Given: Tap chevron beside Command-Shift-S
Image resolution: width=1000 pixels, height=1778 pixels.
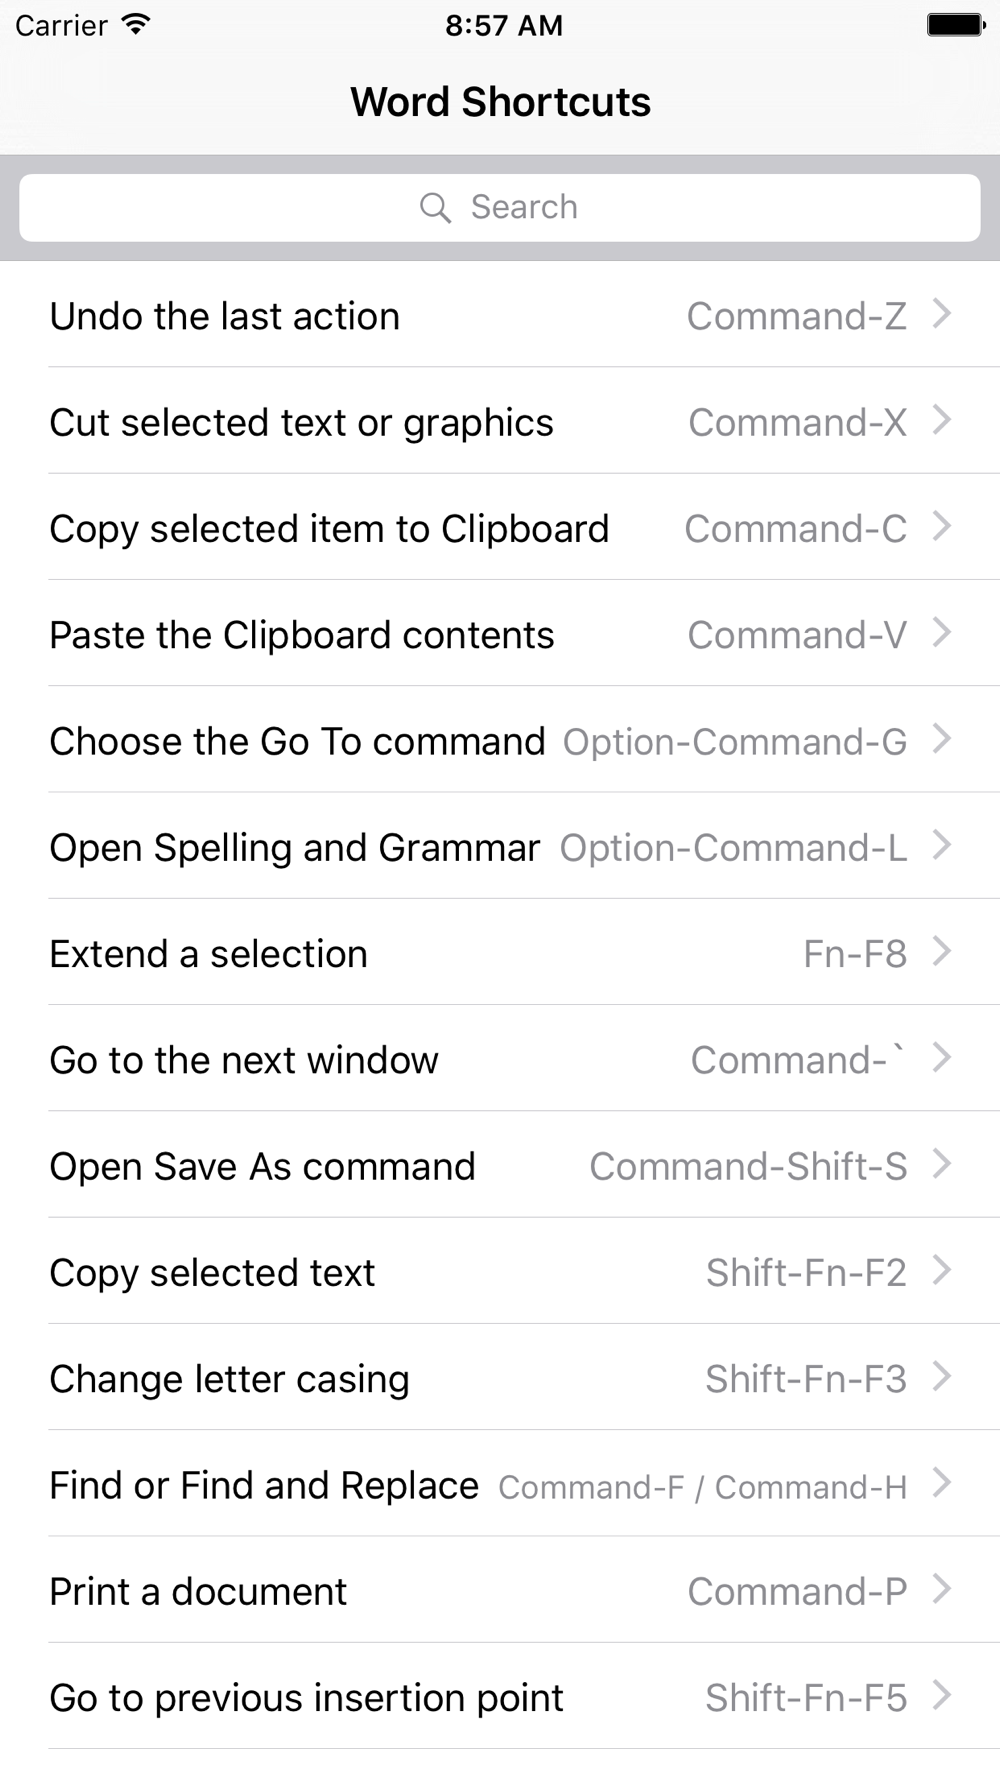Looking at the screenshot, I should (941, 1164).
